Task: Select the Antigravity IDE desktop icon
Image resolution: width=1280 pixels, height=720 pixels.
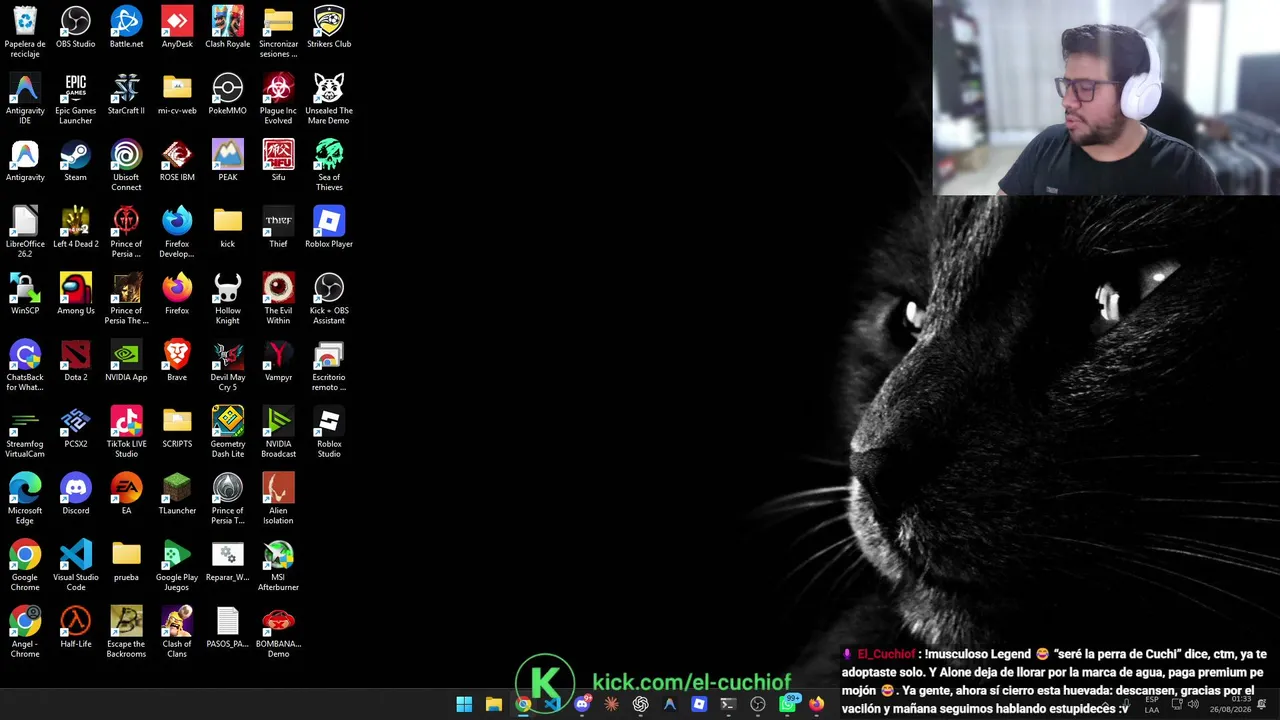Action: [x=25, y=99]
